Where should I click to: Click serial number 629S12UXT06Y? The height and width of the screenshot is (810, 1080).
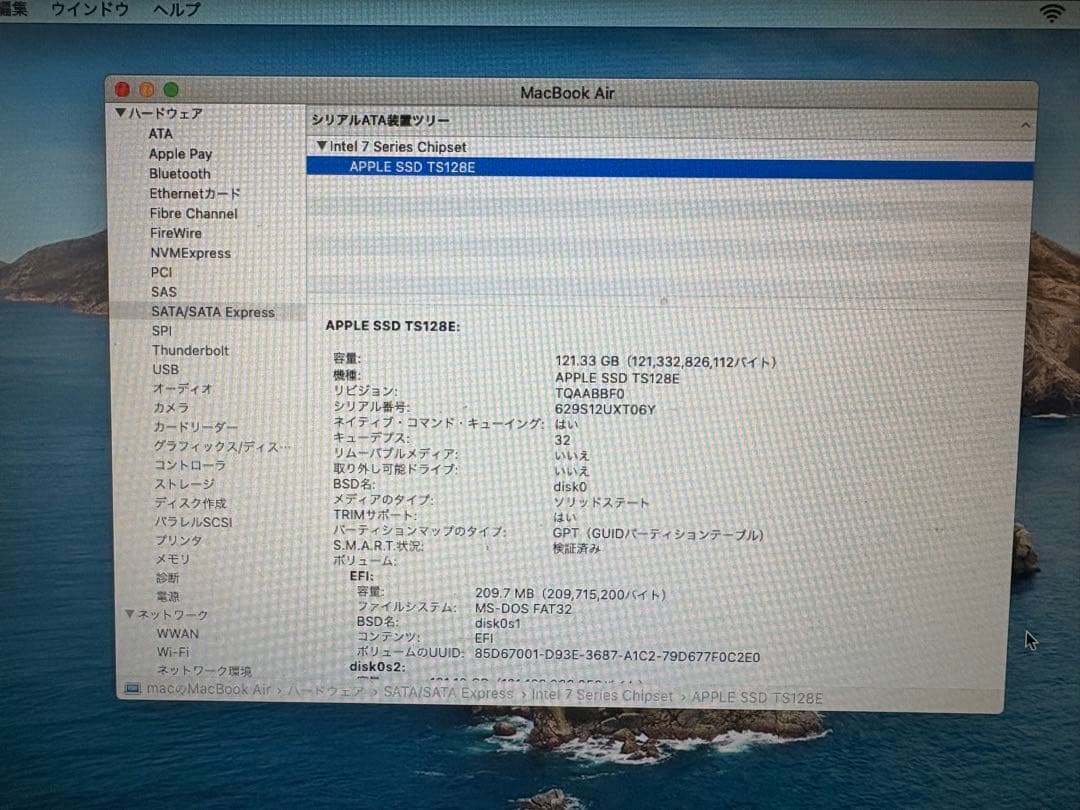[605, 409]
